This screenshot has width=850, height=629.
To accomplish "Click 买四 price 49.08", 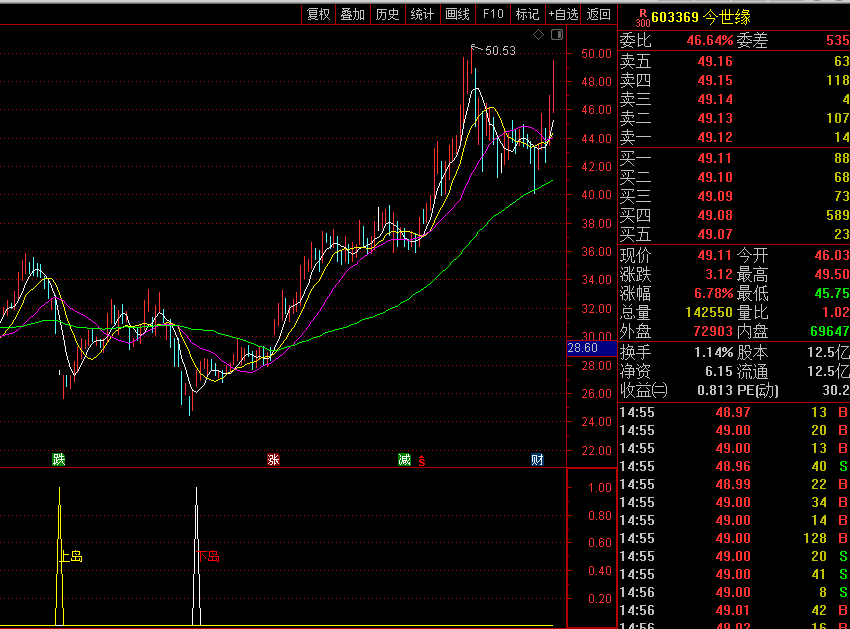I will pos(715,215).
